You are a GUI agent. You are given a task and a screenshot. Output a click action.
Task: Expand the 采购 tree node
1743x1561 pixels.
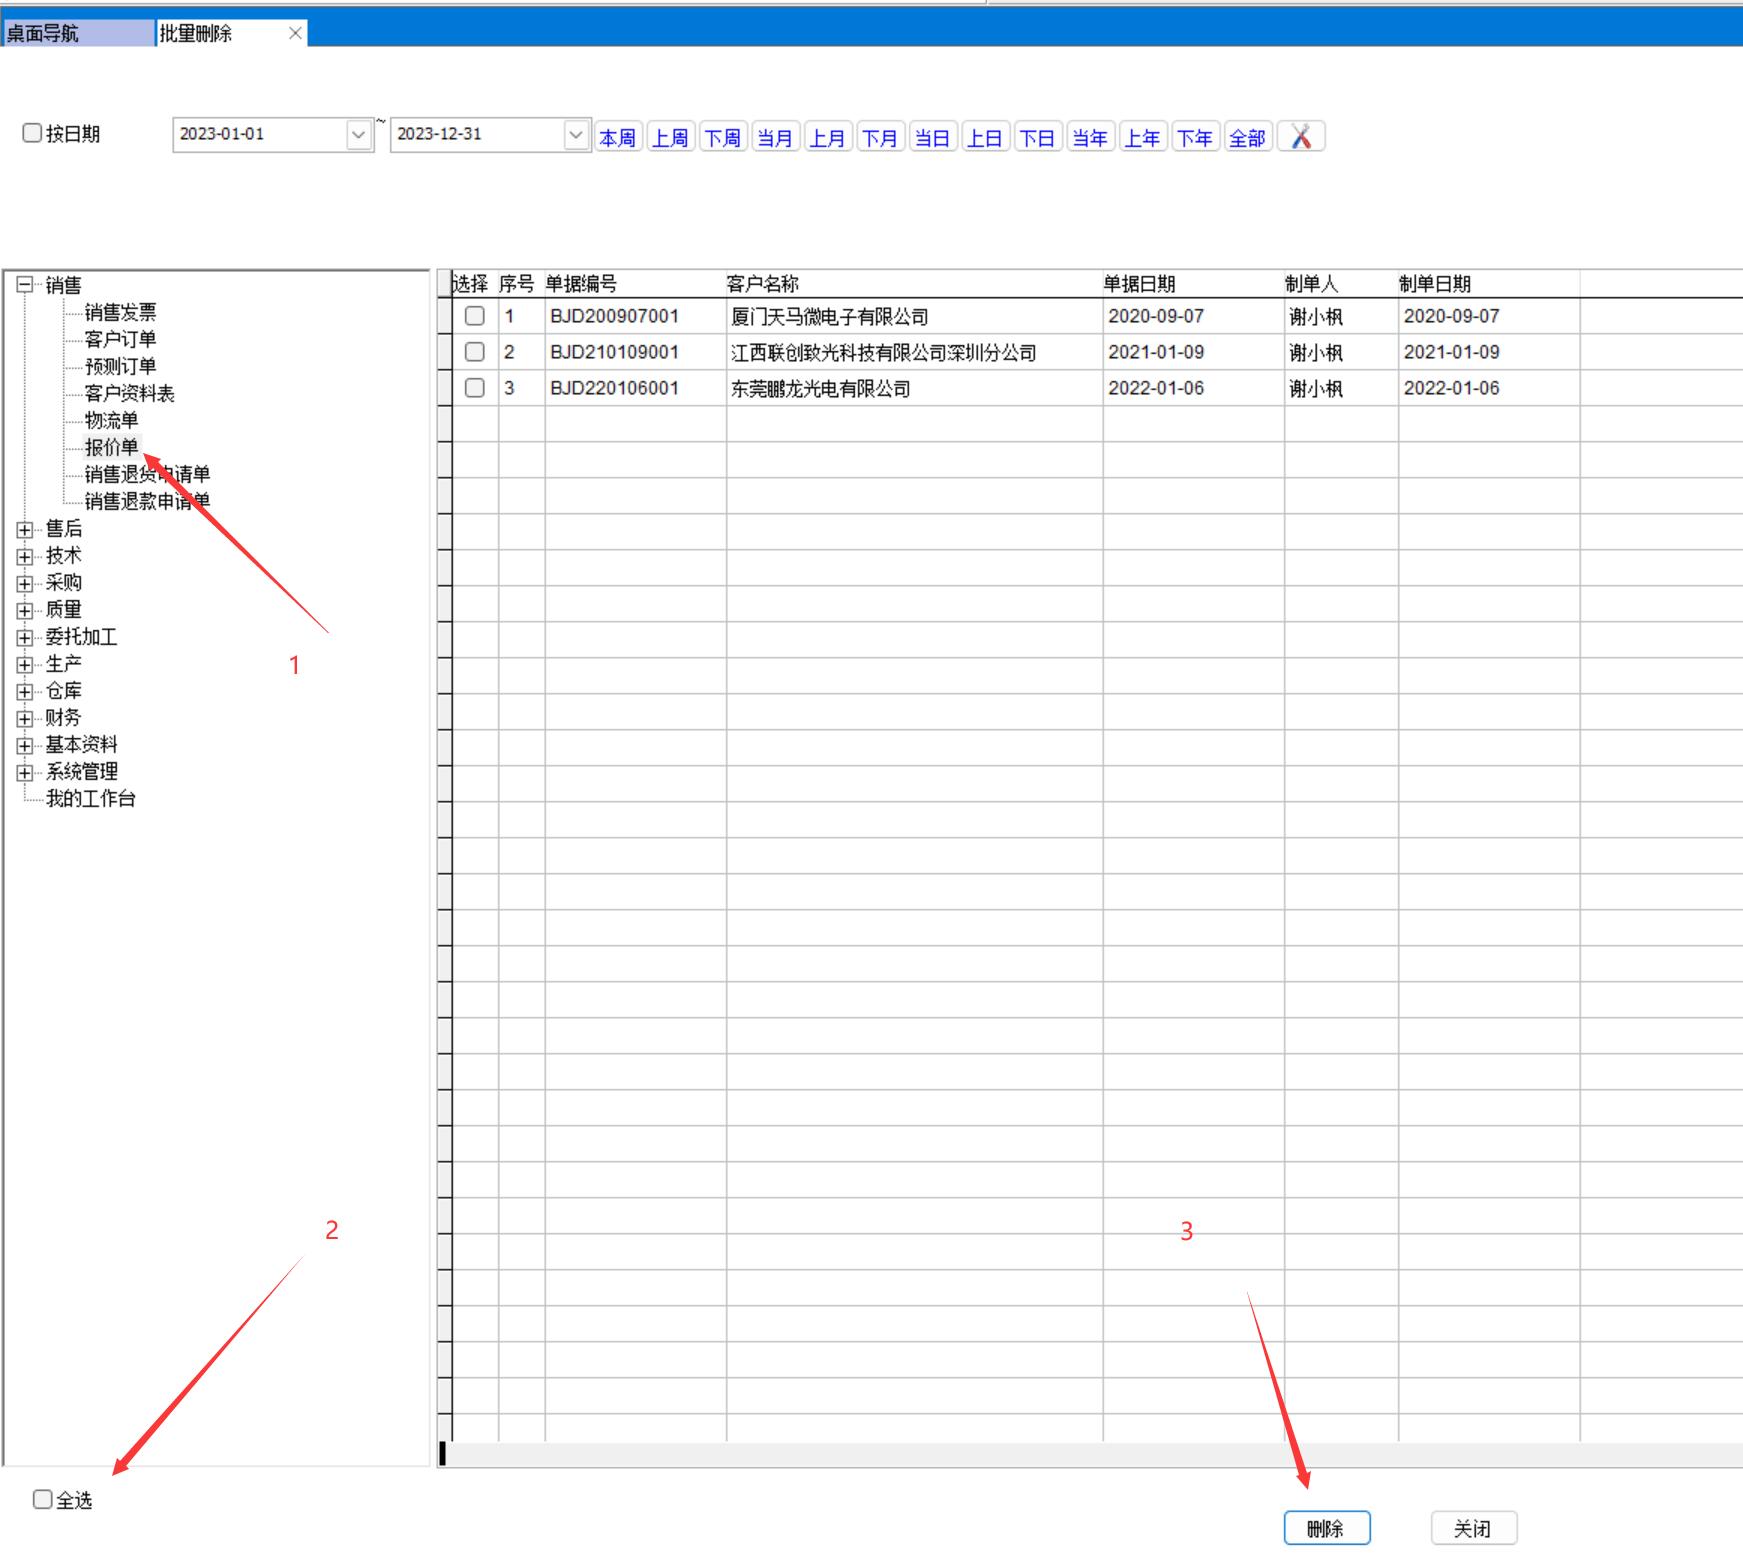[x=25, y=583]
